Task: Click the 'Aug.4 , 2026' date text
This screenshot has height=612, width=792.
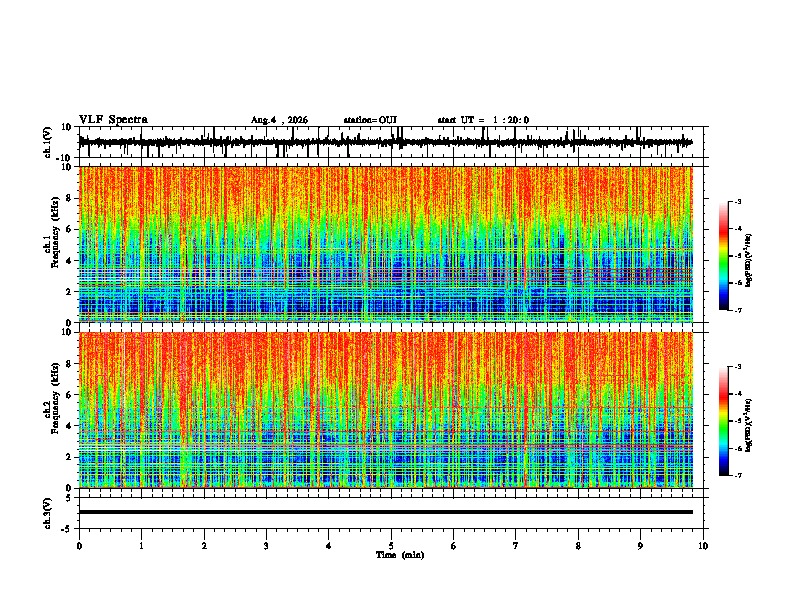Action: point(279,120)
